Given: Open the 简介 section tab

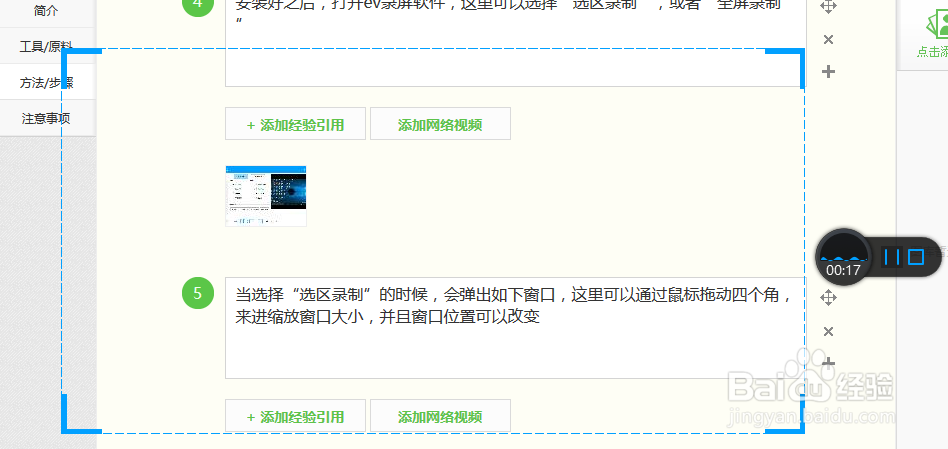Looking at the screenshot, I should [47, 11].
